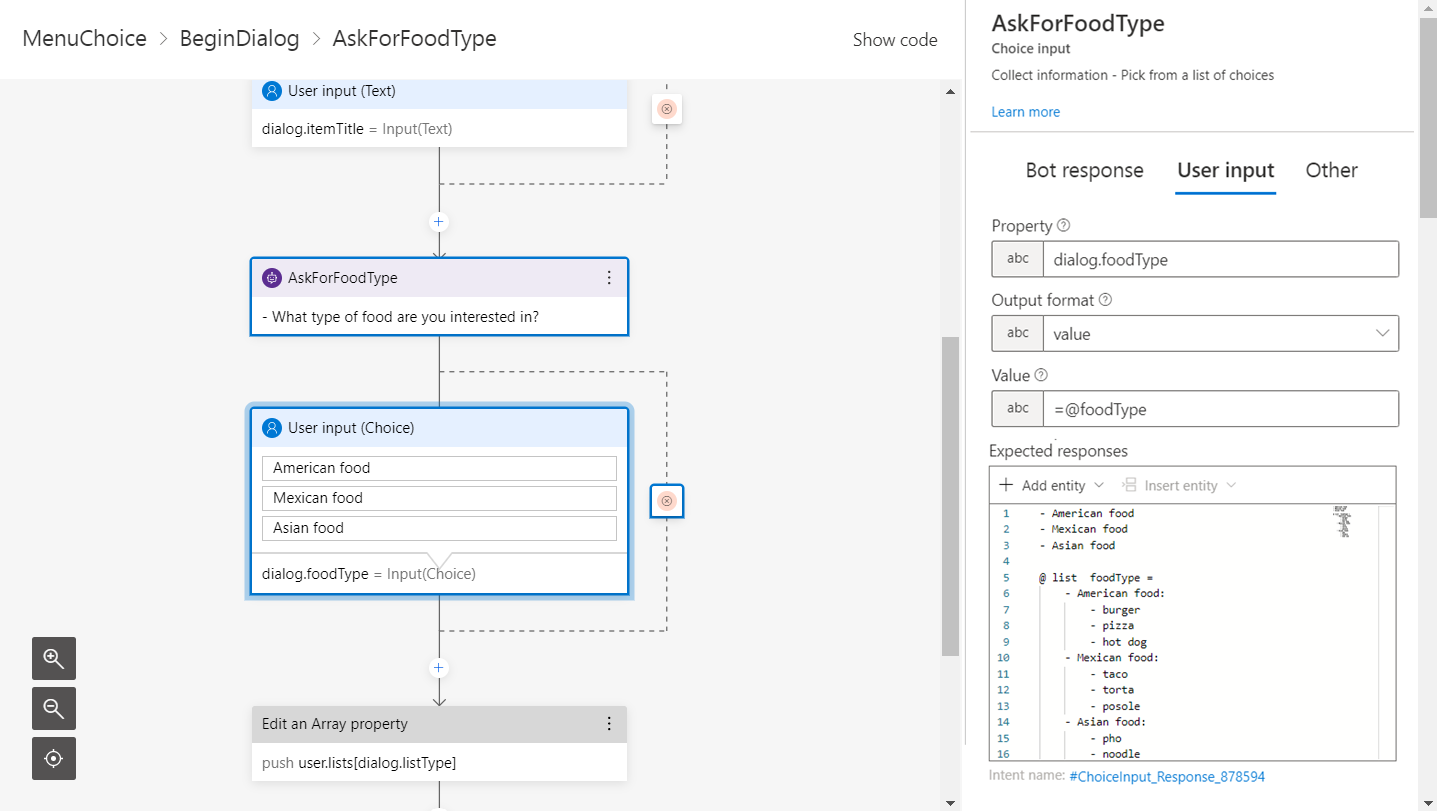Screen dimensions: 1437x811
Task: Open the Edit an Array property options menu
Action: (x=609, y=724)
